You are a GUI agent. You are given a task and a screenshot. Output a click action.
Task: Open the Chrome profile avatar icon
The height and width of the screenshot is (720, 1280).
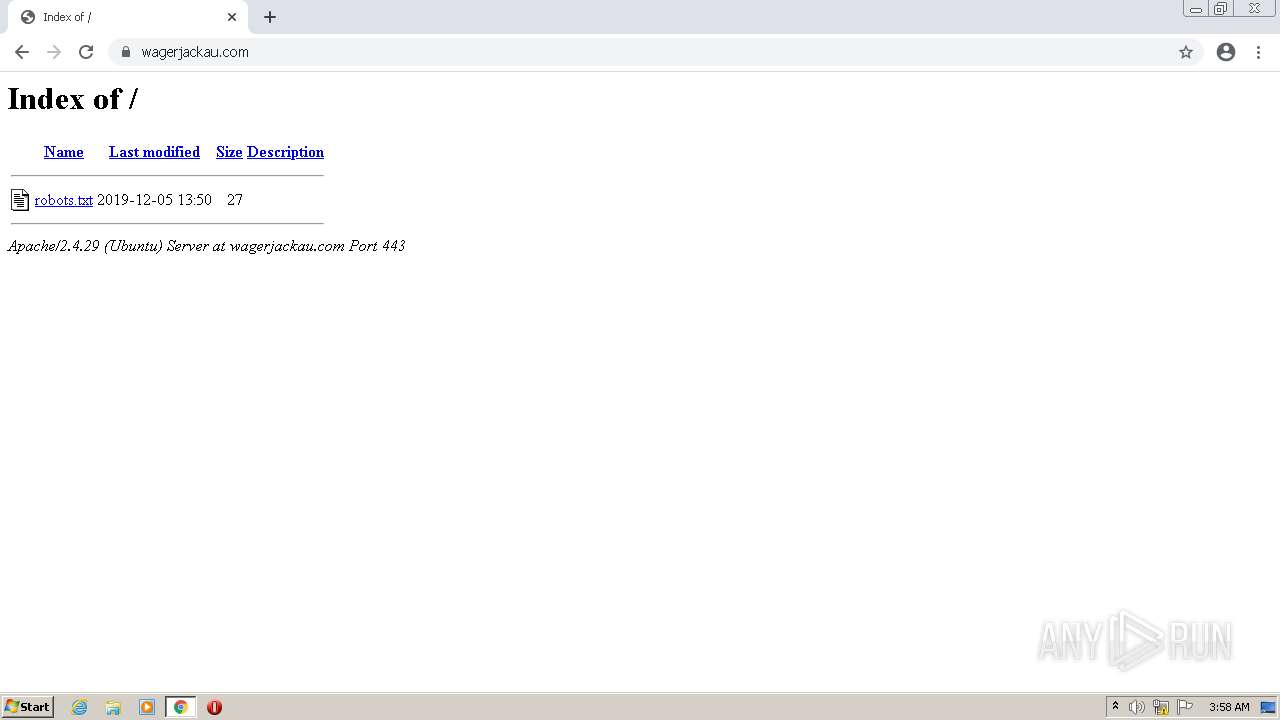coord(1226,52)
